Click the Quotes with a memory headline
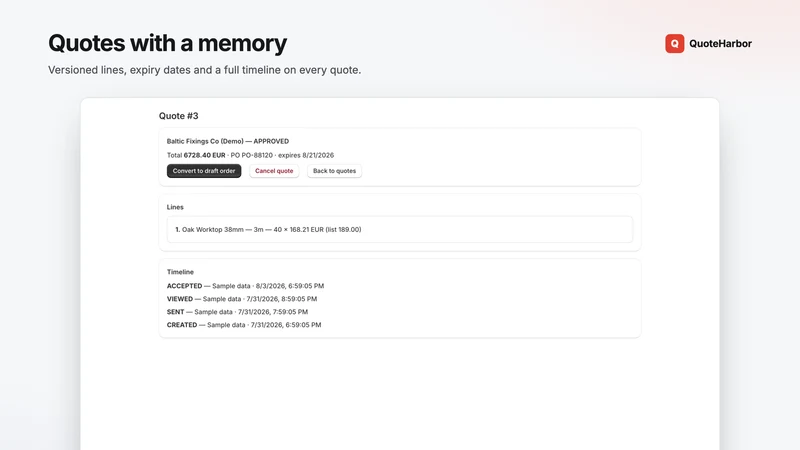The width and height of the screenshot is (800, 450). click(x=167, y=43)
